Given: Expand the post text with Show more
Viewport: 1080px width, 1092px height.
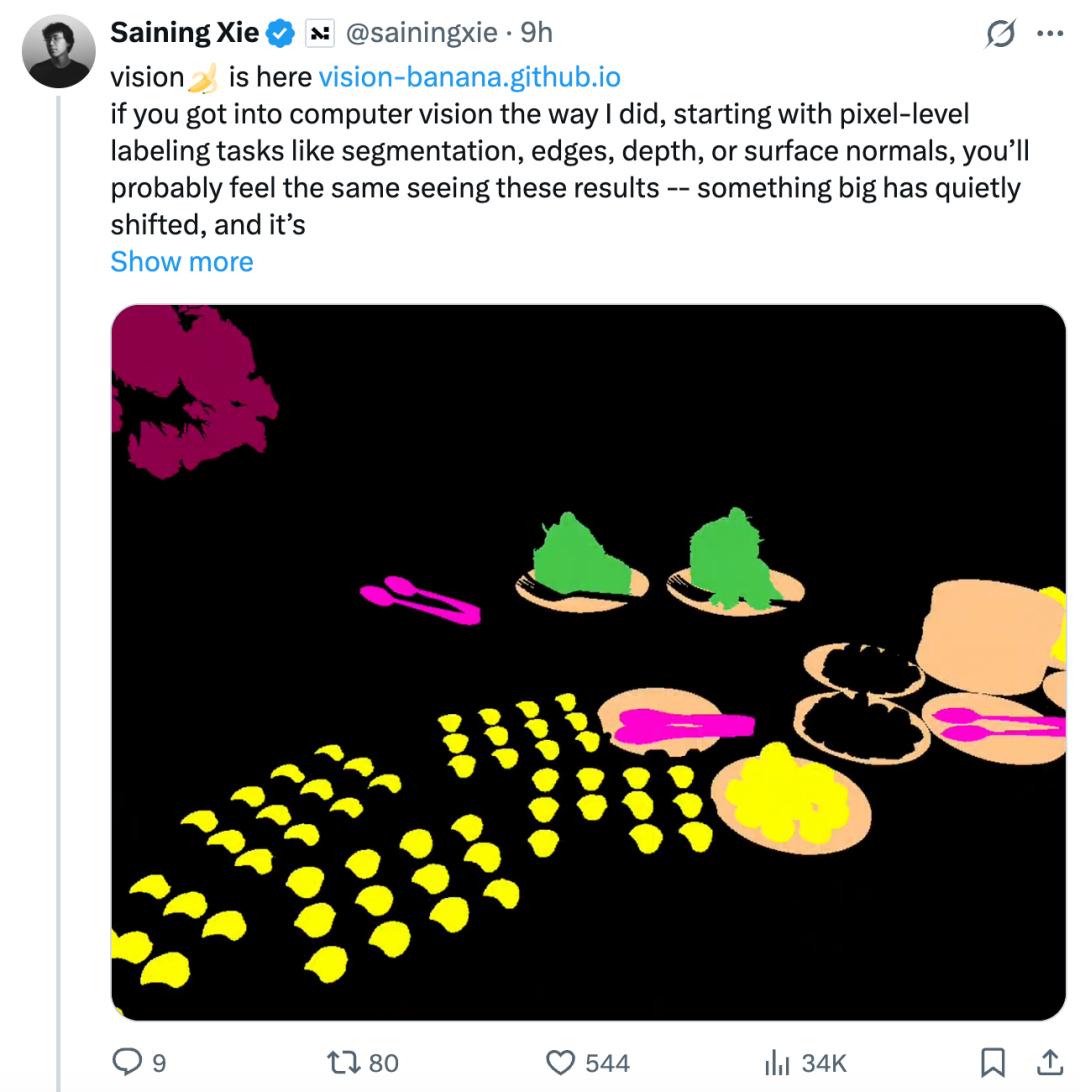Looking at the screenshot, I should coord(181,261).
